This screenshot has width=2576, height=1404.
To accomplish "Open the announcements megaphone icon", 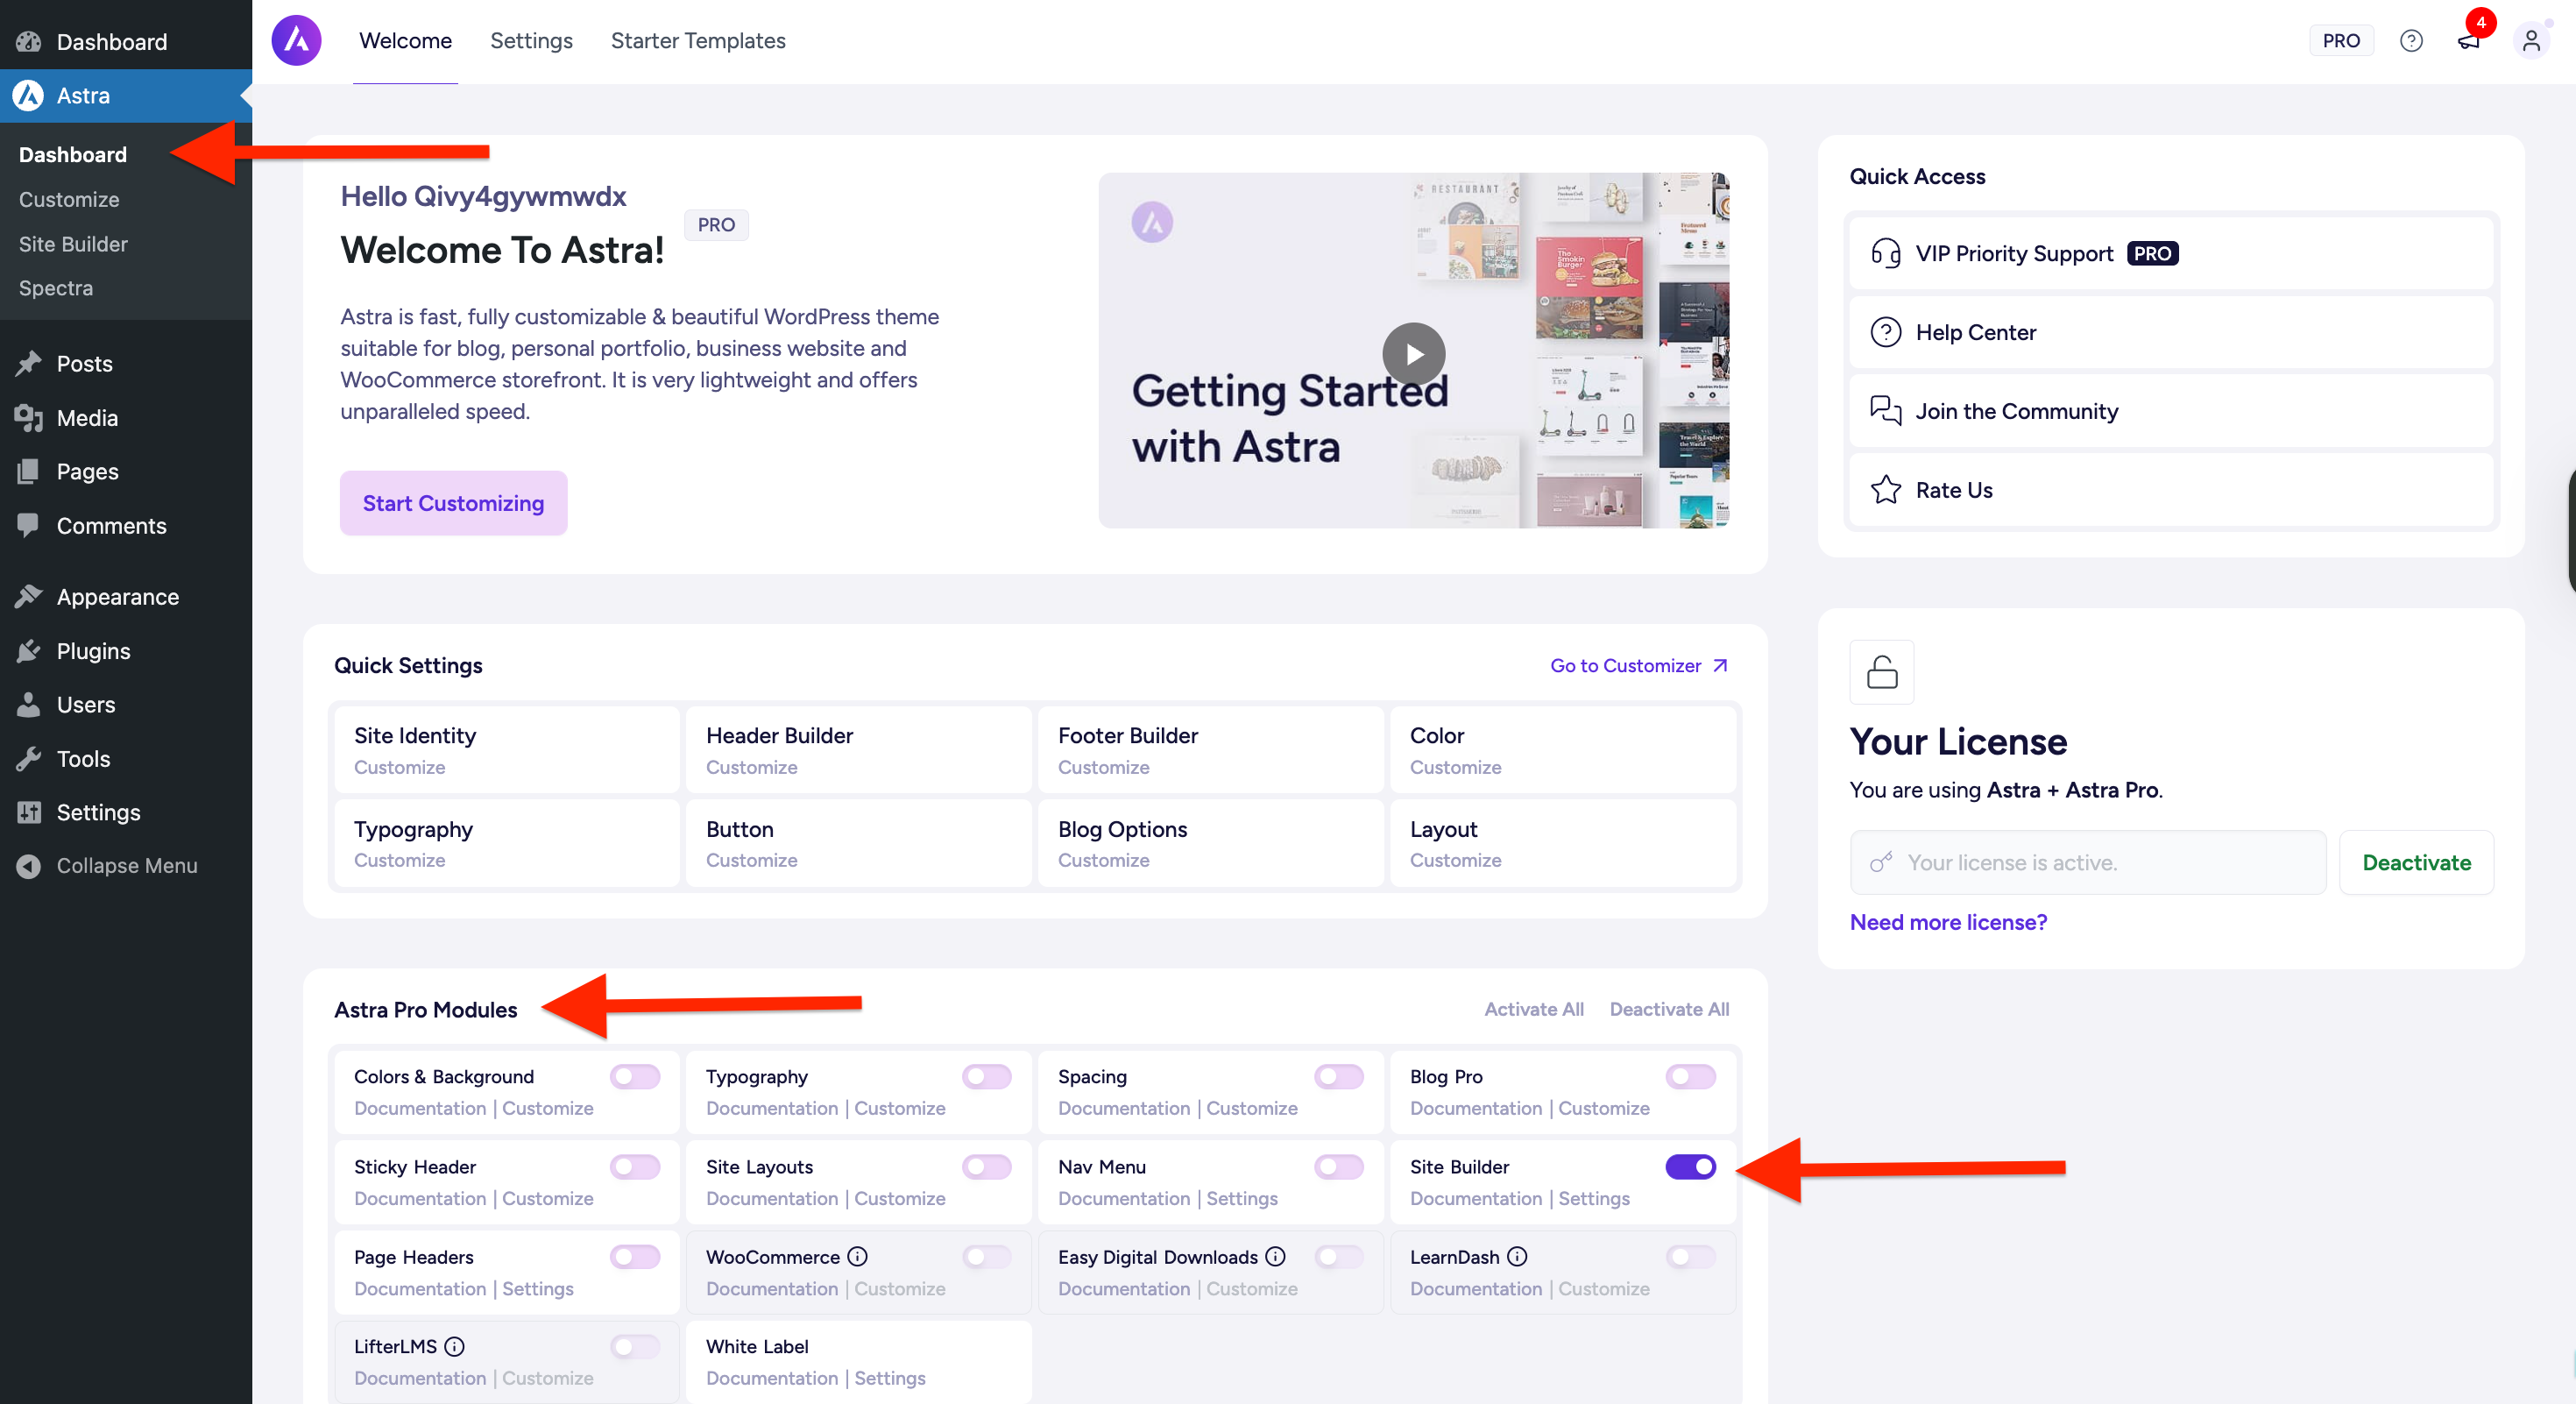I will pyautogui.click(x=2468, y=41).
